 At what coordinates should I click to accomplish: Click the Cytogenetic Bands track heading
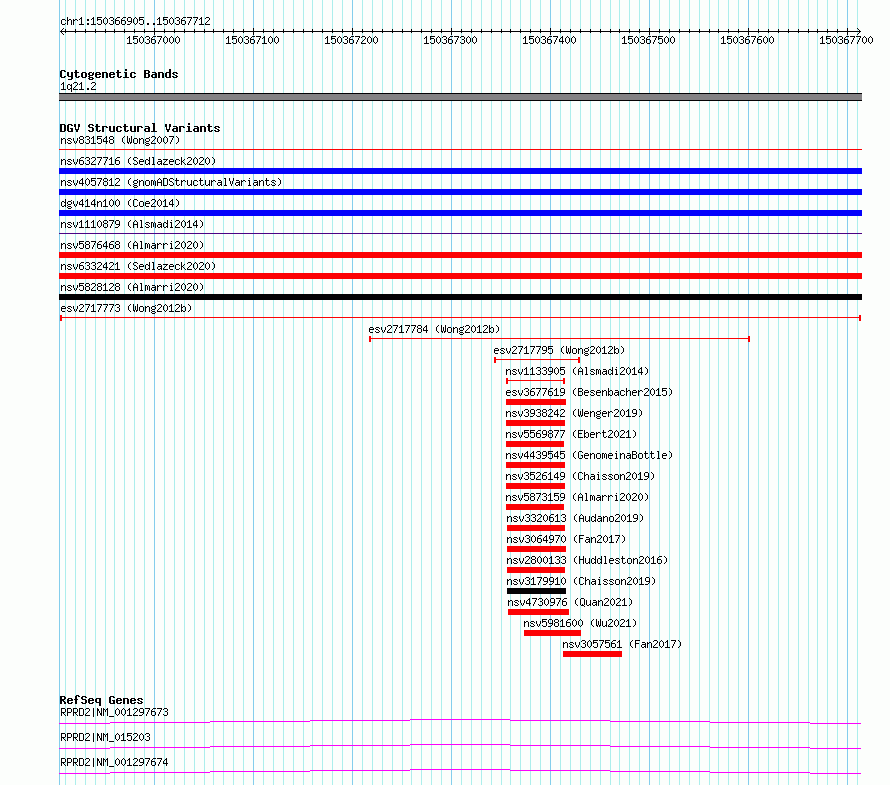(x=119, y=74)
